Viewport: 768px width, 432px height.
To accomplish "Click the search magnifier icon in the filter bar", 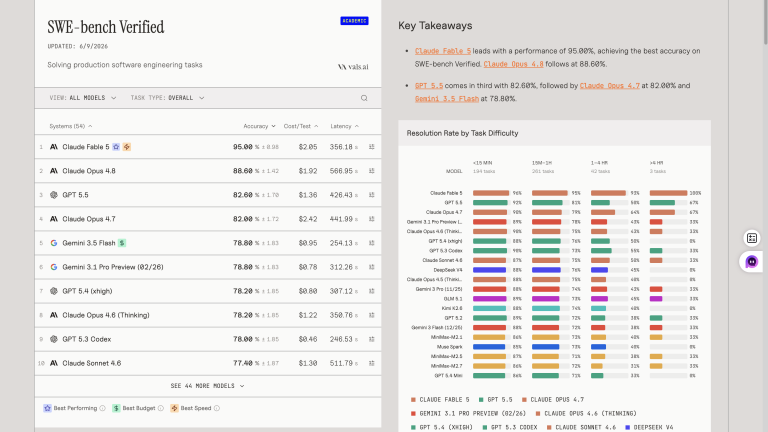I will click(364, 98).
